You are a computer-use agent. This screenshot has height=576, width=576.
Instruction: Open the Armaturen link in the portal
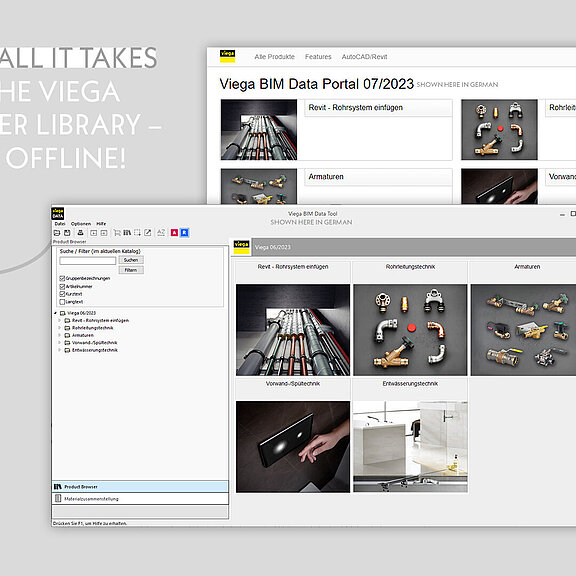326,177
